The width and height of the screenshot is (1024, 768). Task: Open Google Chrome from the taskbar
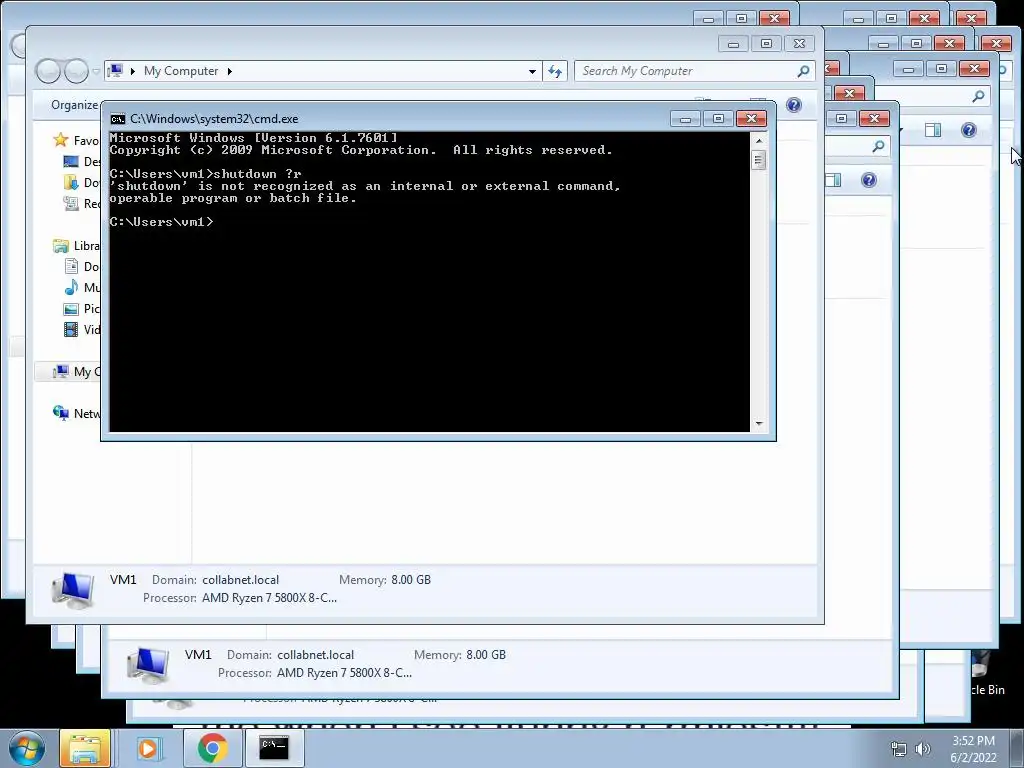(x=212, y=748)
